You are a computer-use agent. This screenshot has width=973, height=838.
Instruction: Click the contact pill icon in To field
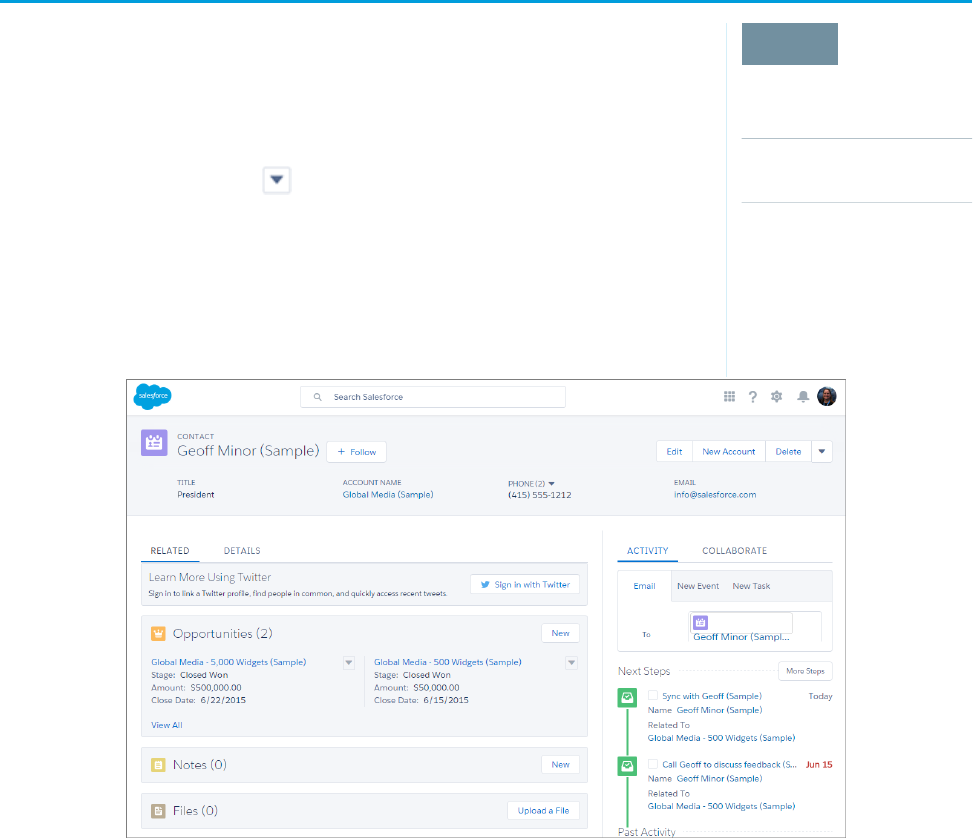point(701,622)
